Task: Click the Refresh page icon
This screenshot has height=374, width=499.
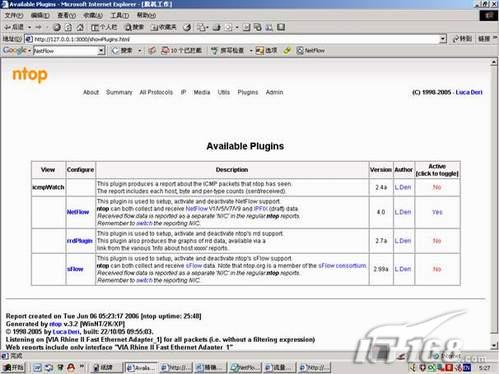Action: click(x=68, y=27)
